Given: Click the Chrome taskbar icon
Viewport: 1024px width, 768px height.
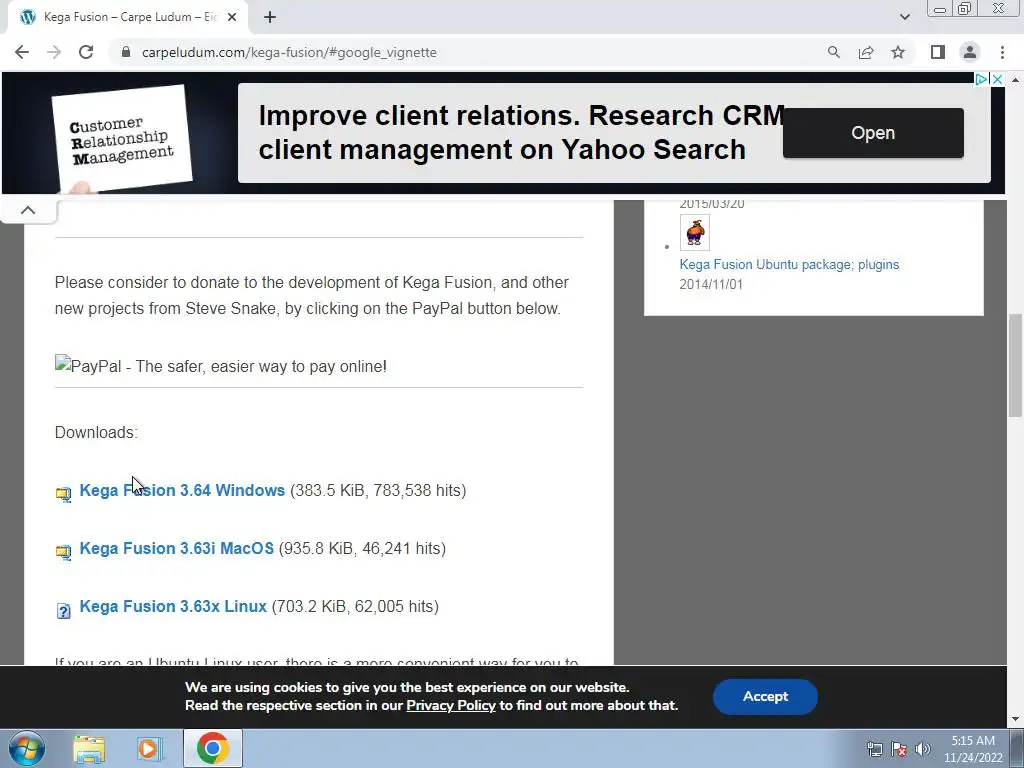Looking at the screenshot, I should pyautogui.click(x=212, y=748).
